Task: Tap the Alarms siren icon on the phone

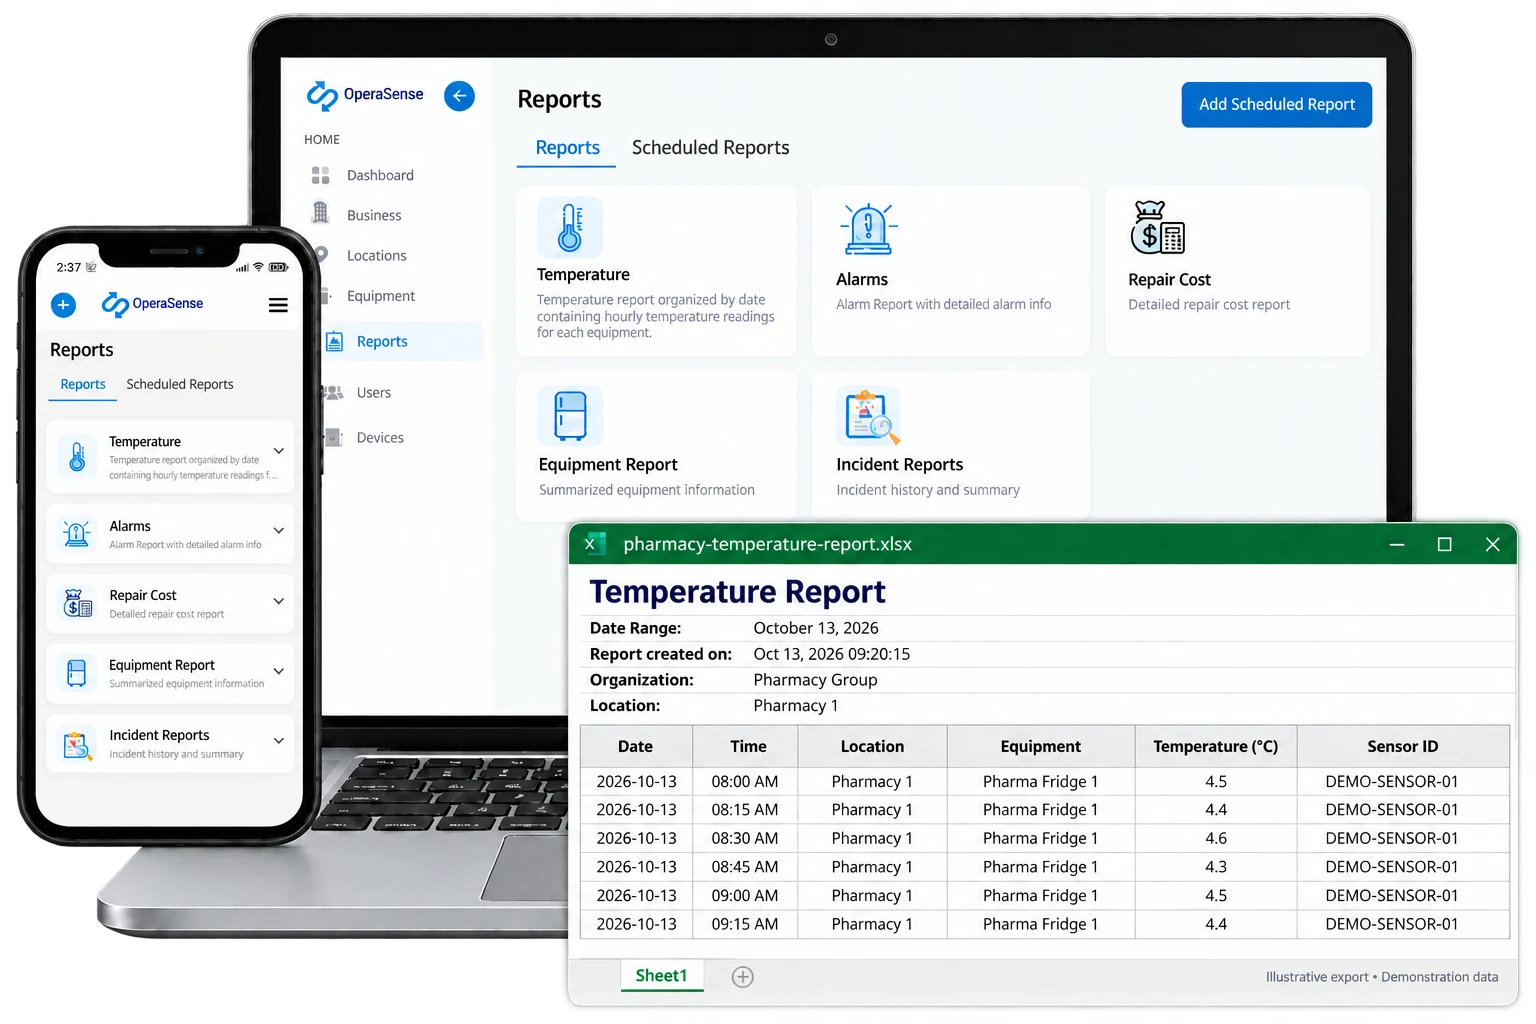Action: click(77, 533)
